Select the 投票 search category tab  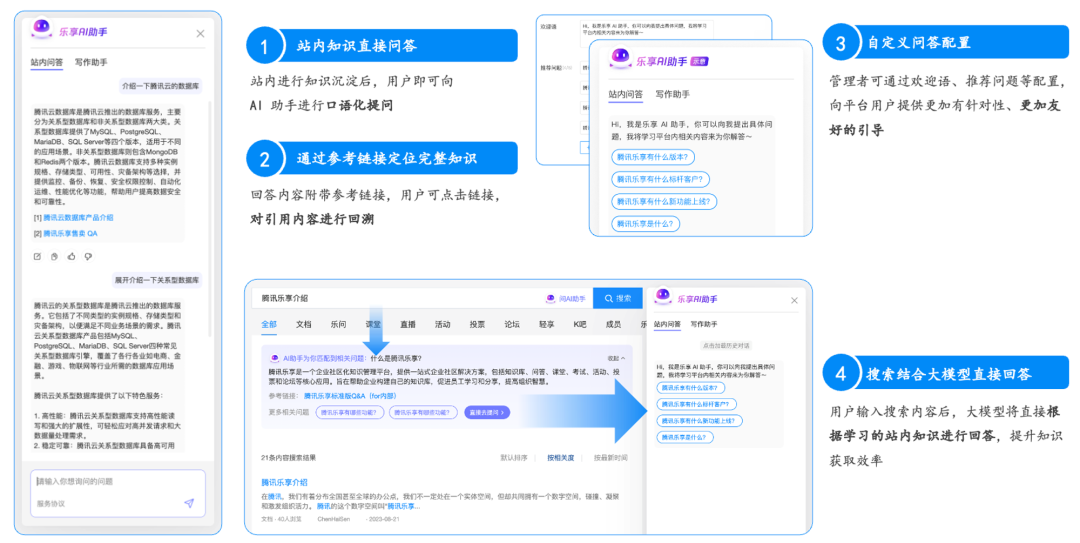click(477, 325)
